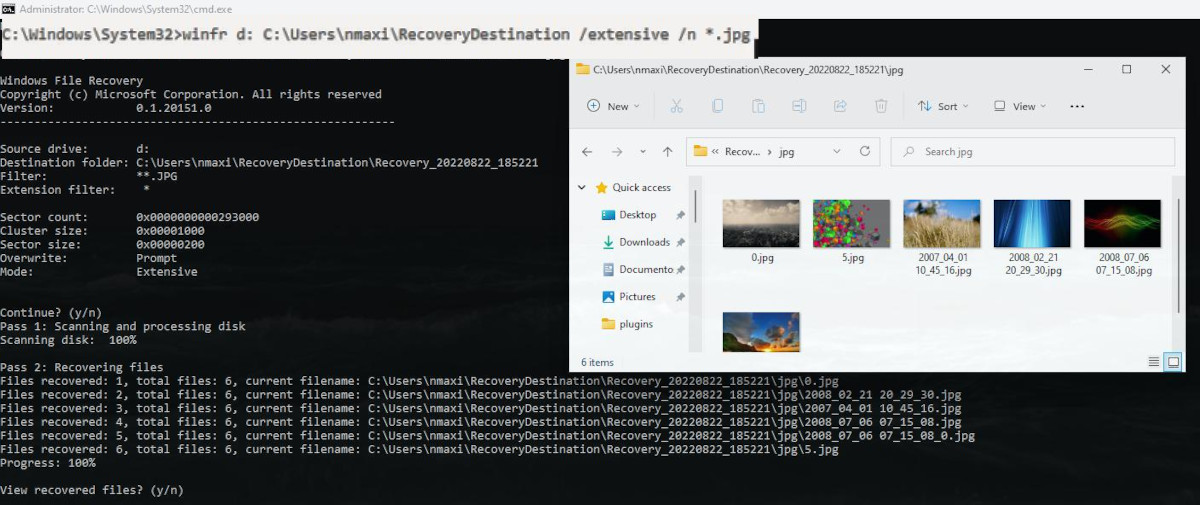Click the forward navigation arrow

pos(617,152)
